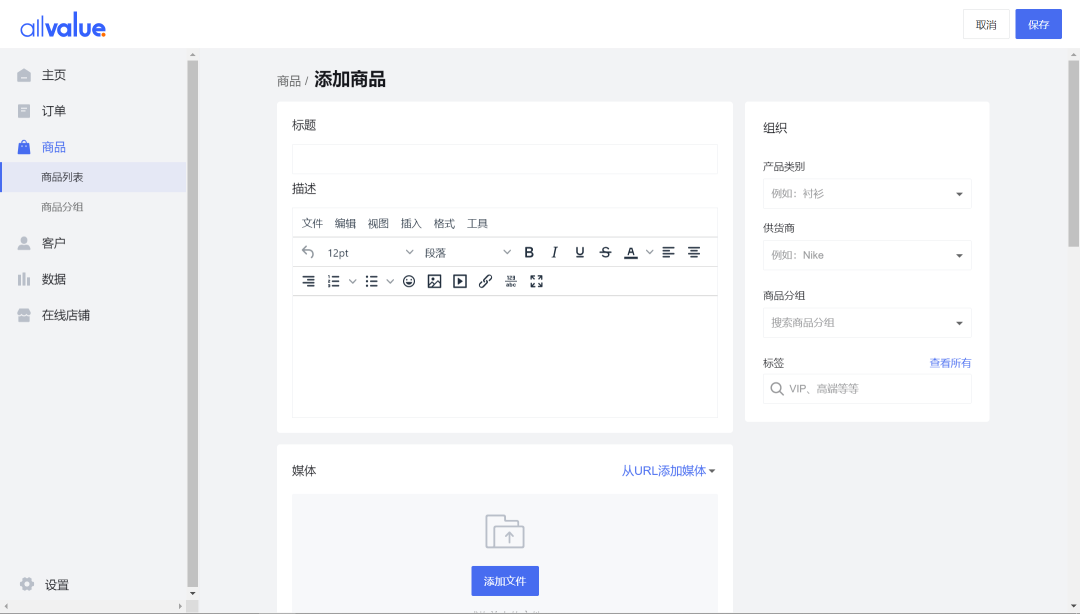1080x614 pixels.
Task: Align text right
Action: tap(308, 281)
